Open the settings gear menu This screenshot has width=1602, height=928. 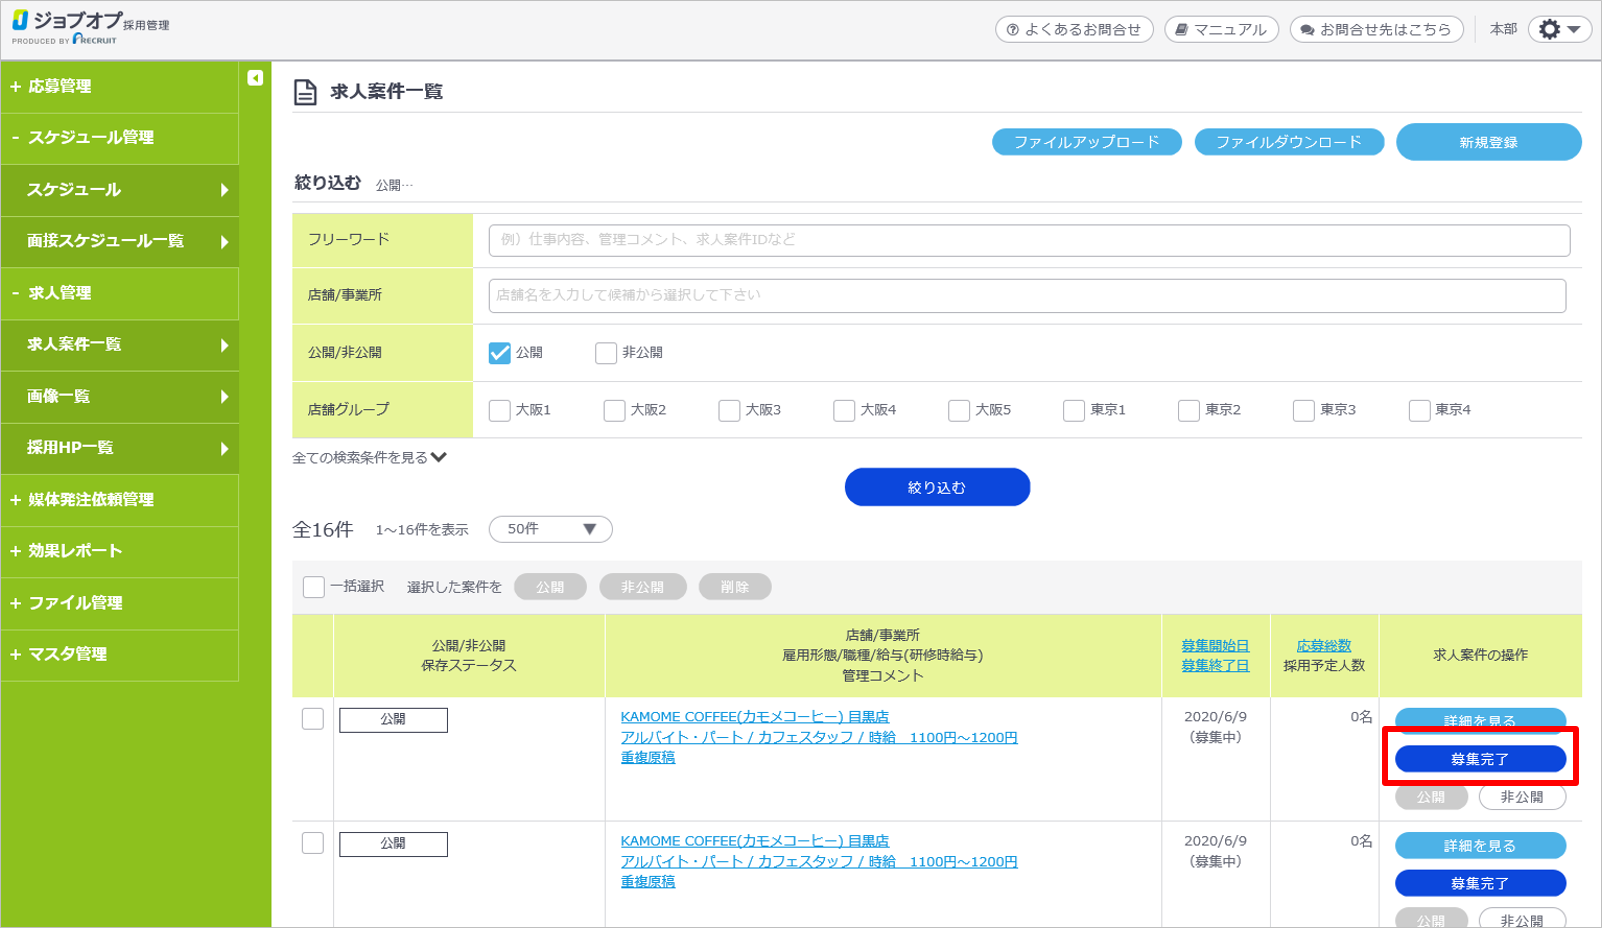point(1558,30)
